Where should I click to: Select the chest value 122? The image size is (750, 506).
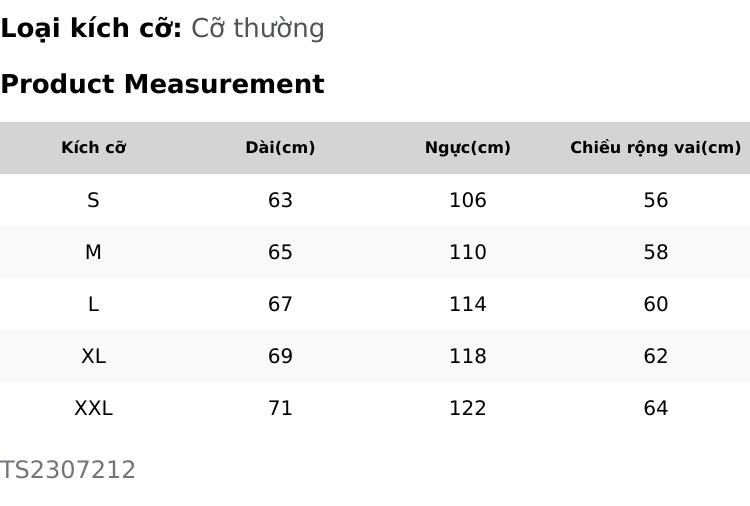(x=467, y=408)
